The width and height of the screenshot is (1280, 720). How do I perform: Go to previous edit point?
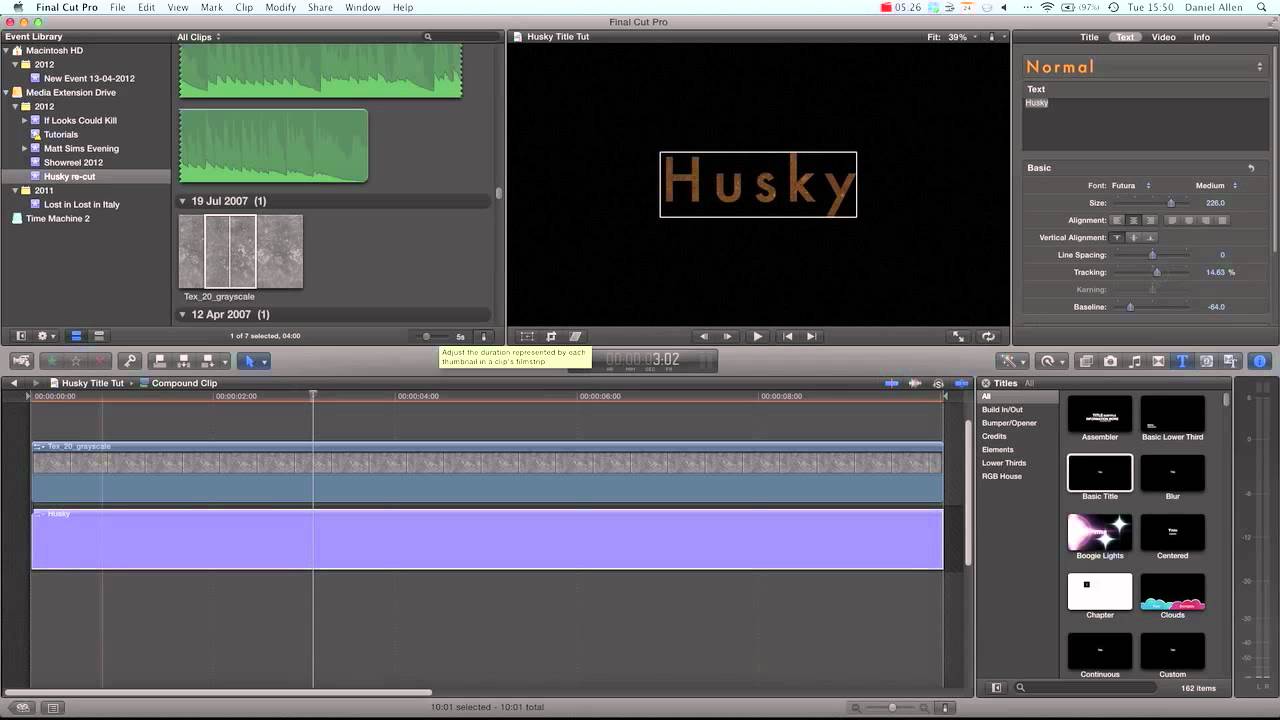pyautogui.click(x=787, y=336)
